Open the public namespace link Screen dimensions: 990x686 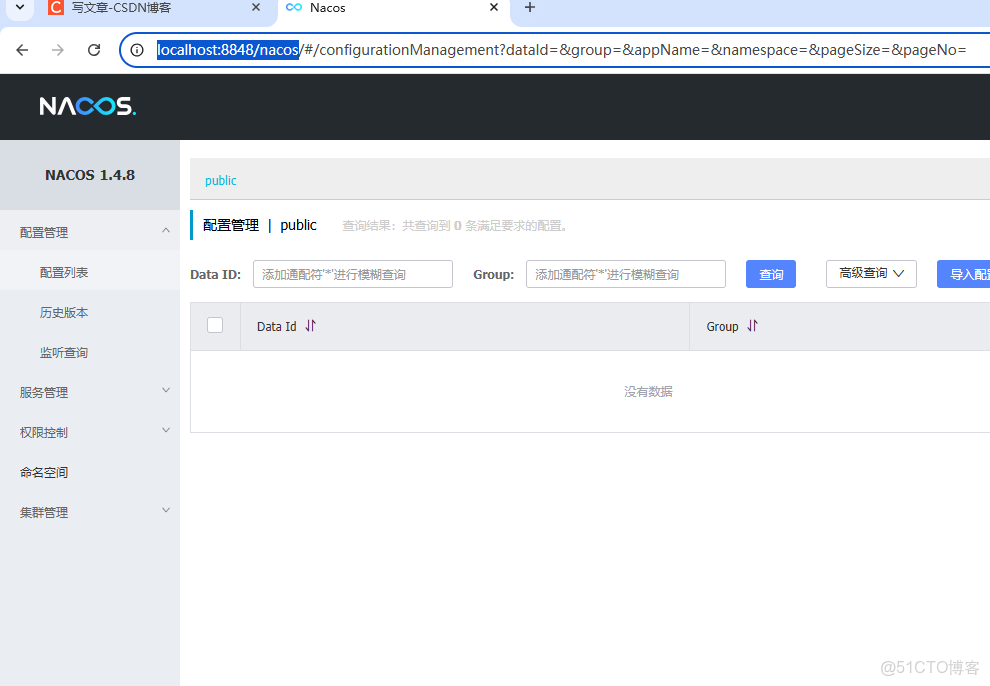[x=220, y=180]
